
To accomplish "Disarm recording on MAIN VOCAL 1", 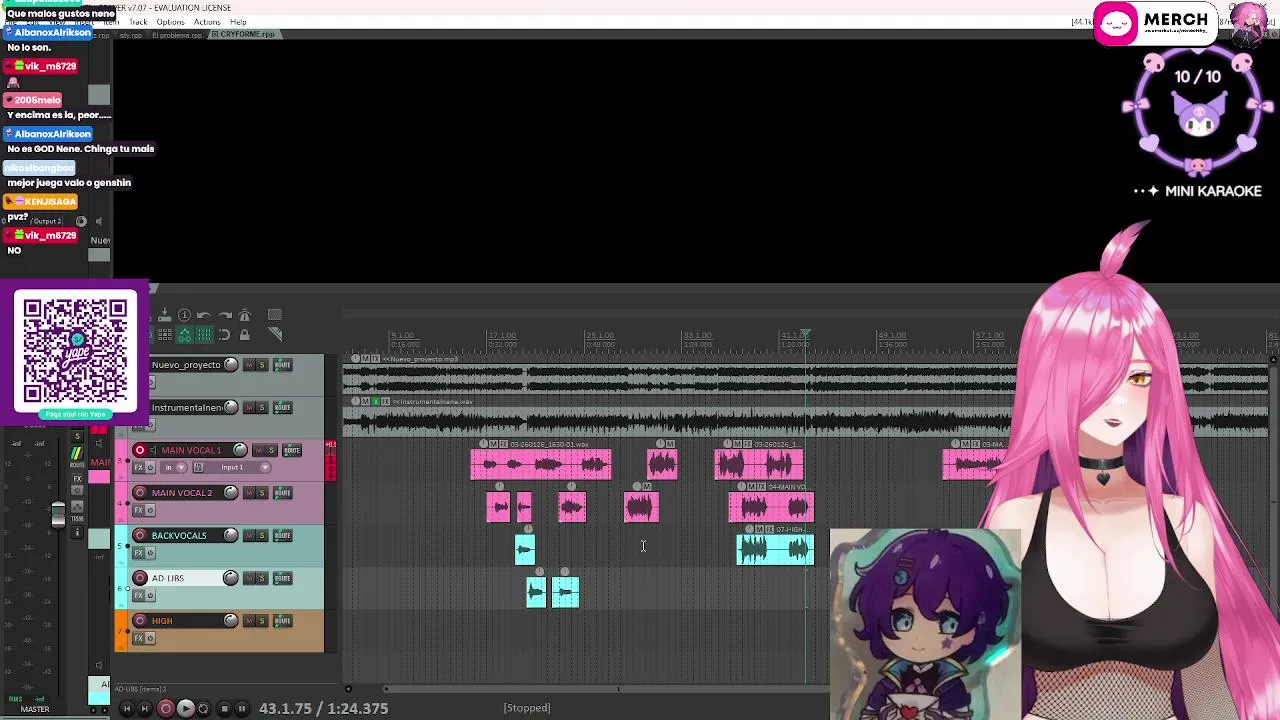I will tap(140, 450).
